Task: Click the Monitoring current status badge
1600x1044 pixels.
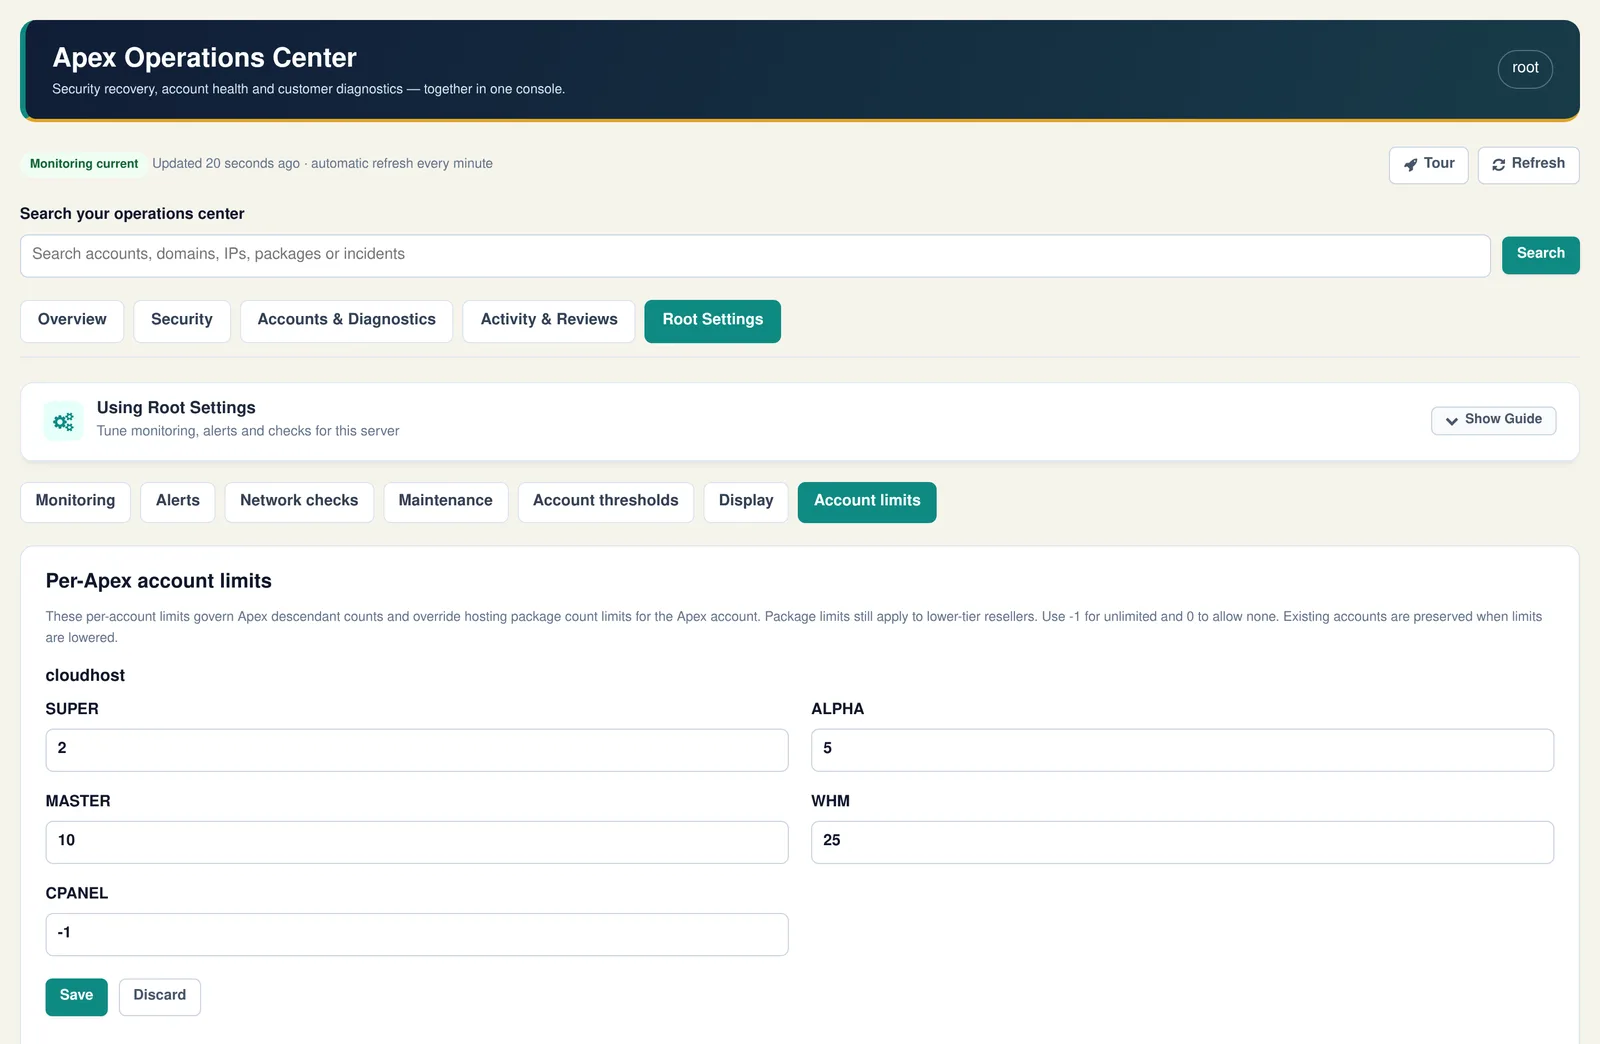Action: click(x=84, y=164)
